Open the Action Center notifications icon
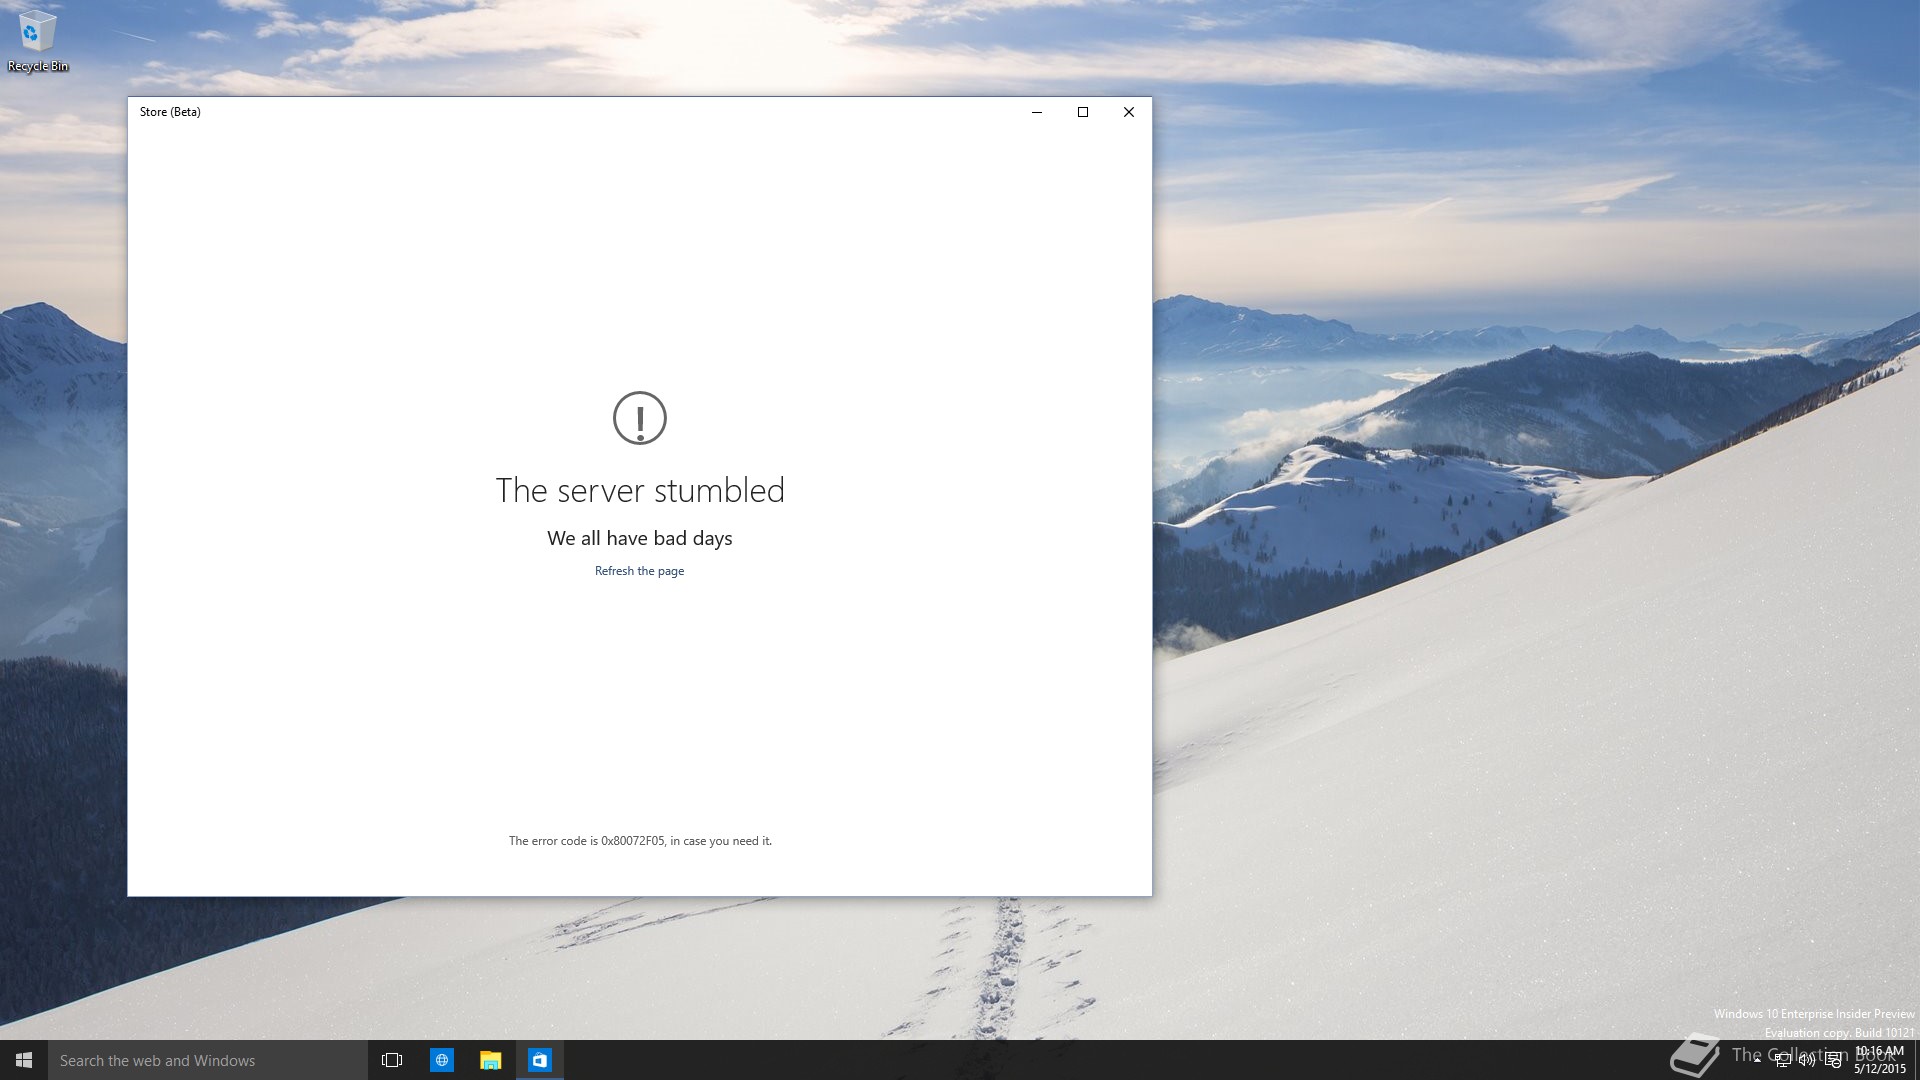This screenshot has width=1920, height=1080. [x=1833, y=1060]
